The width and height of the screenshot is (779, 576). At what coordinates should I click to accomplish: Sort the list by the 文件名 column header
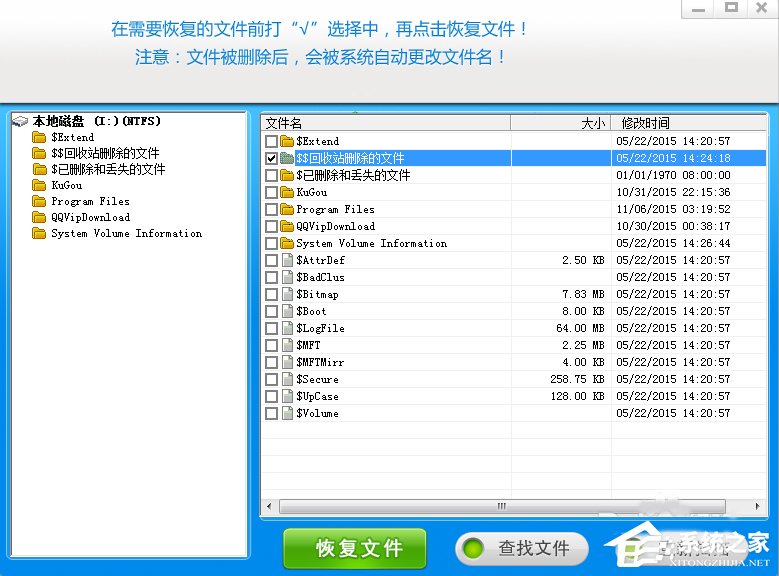pos(385,123)
